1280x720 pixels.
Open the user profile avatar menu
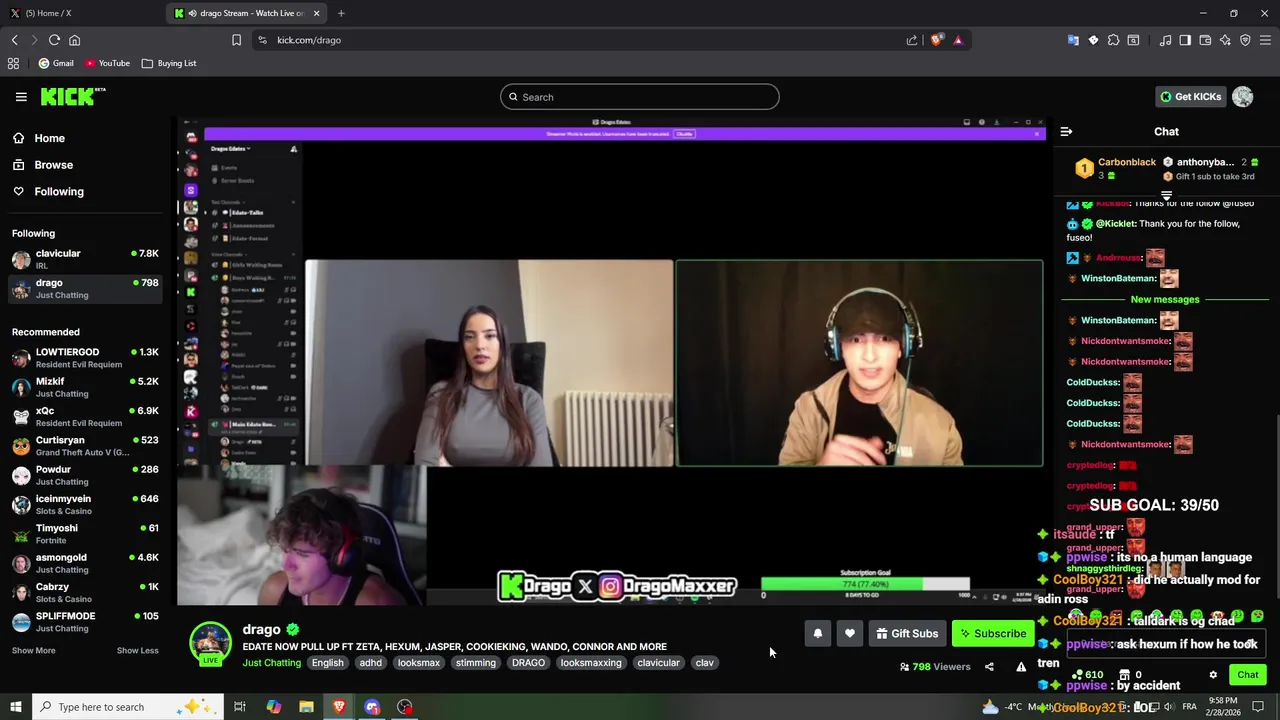point(1243,97)
